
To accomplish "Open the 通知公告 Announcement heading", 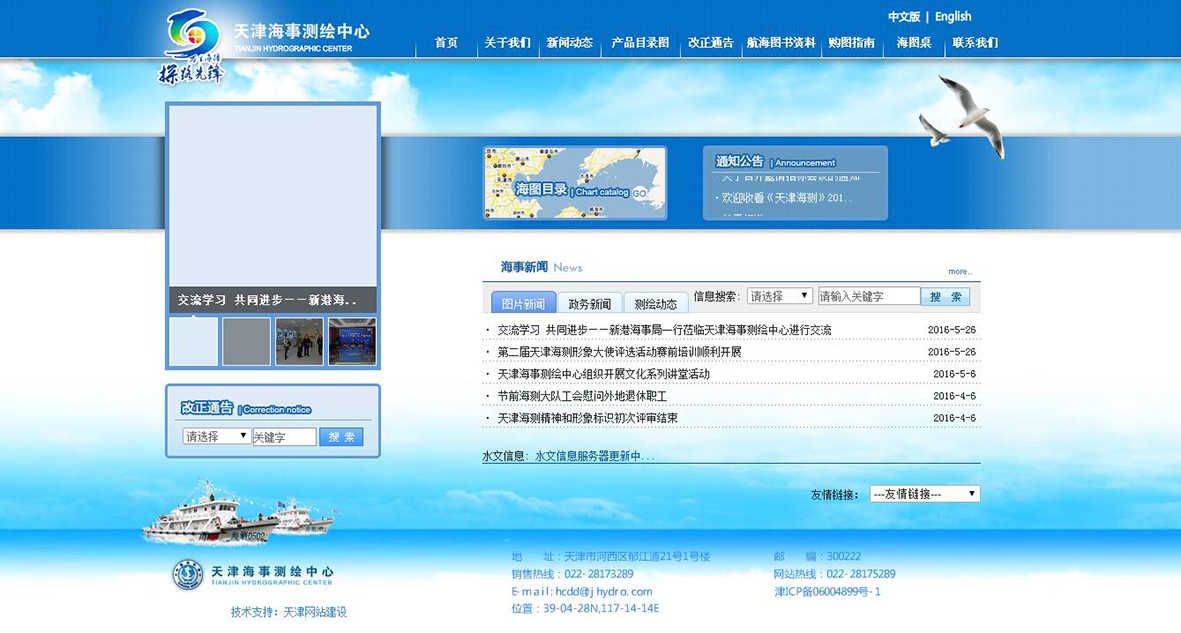I will (775, 161).
